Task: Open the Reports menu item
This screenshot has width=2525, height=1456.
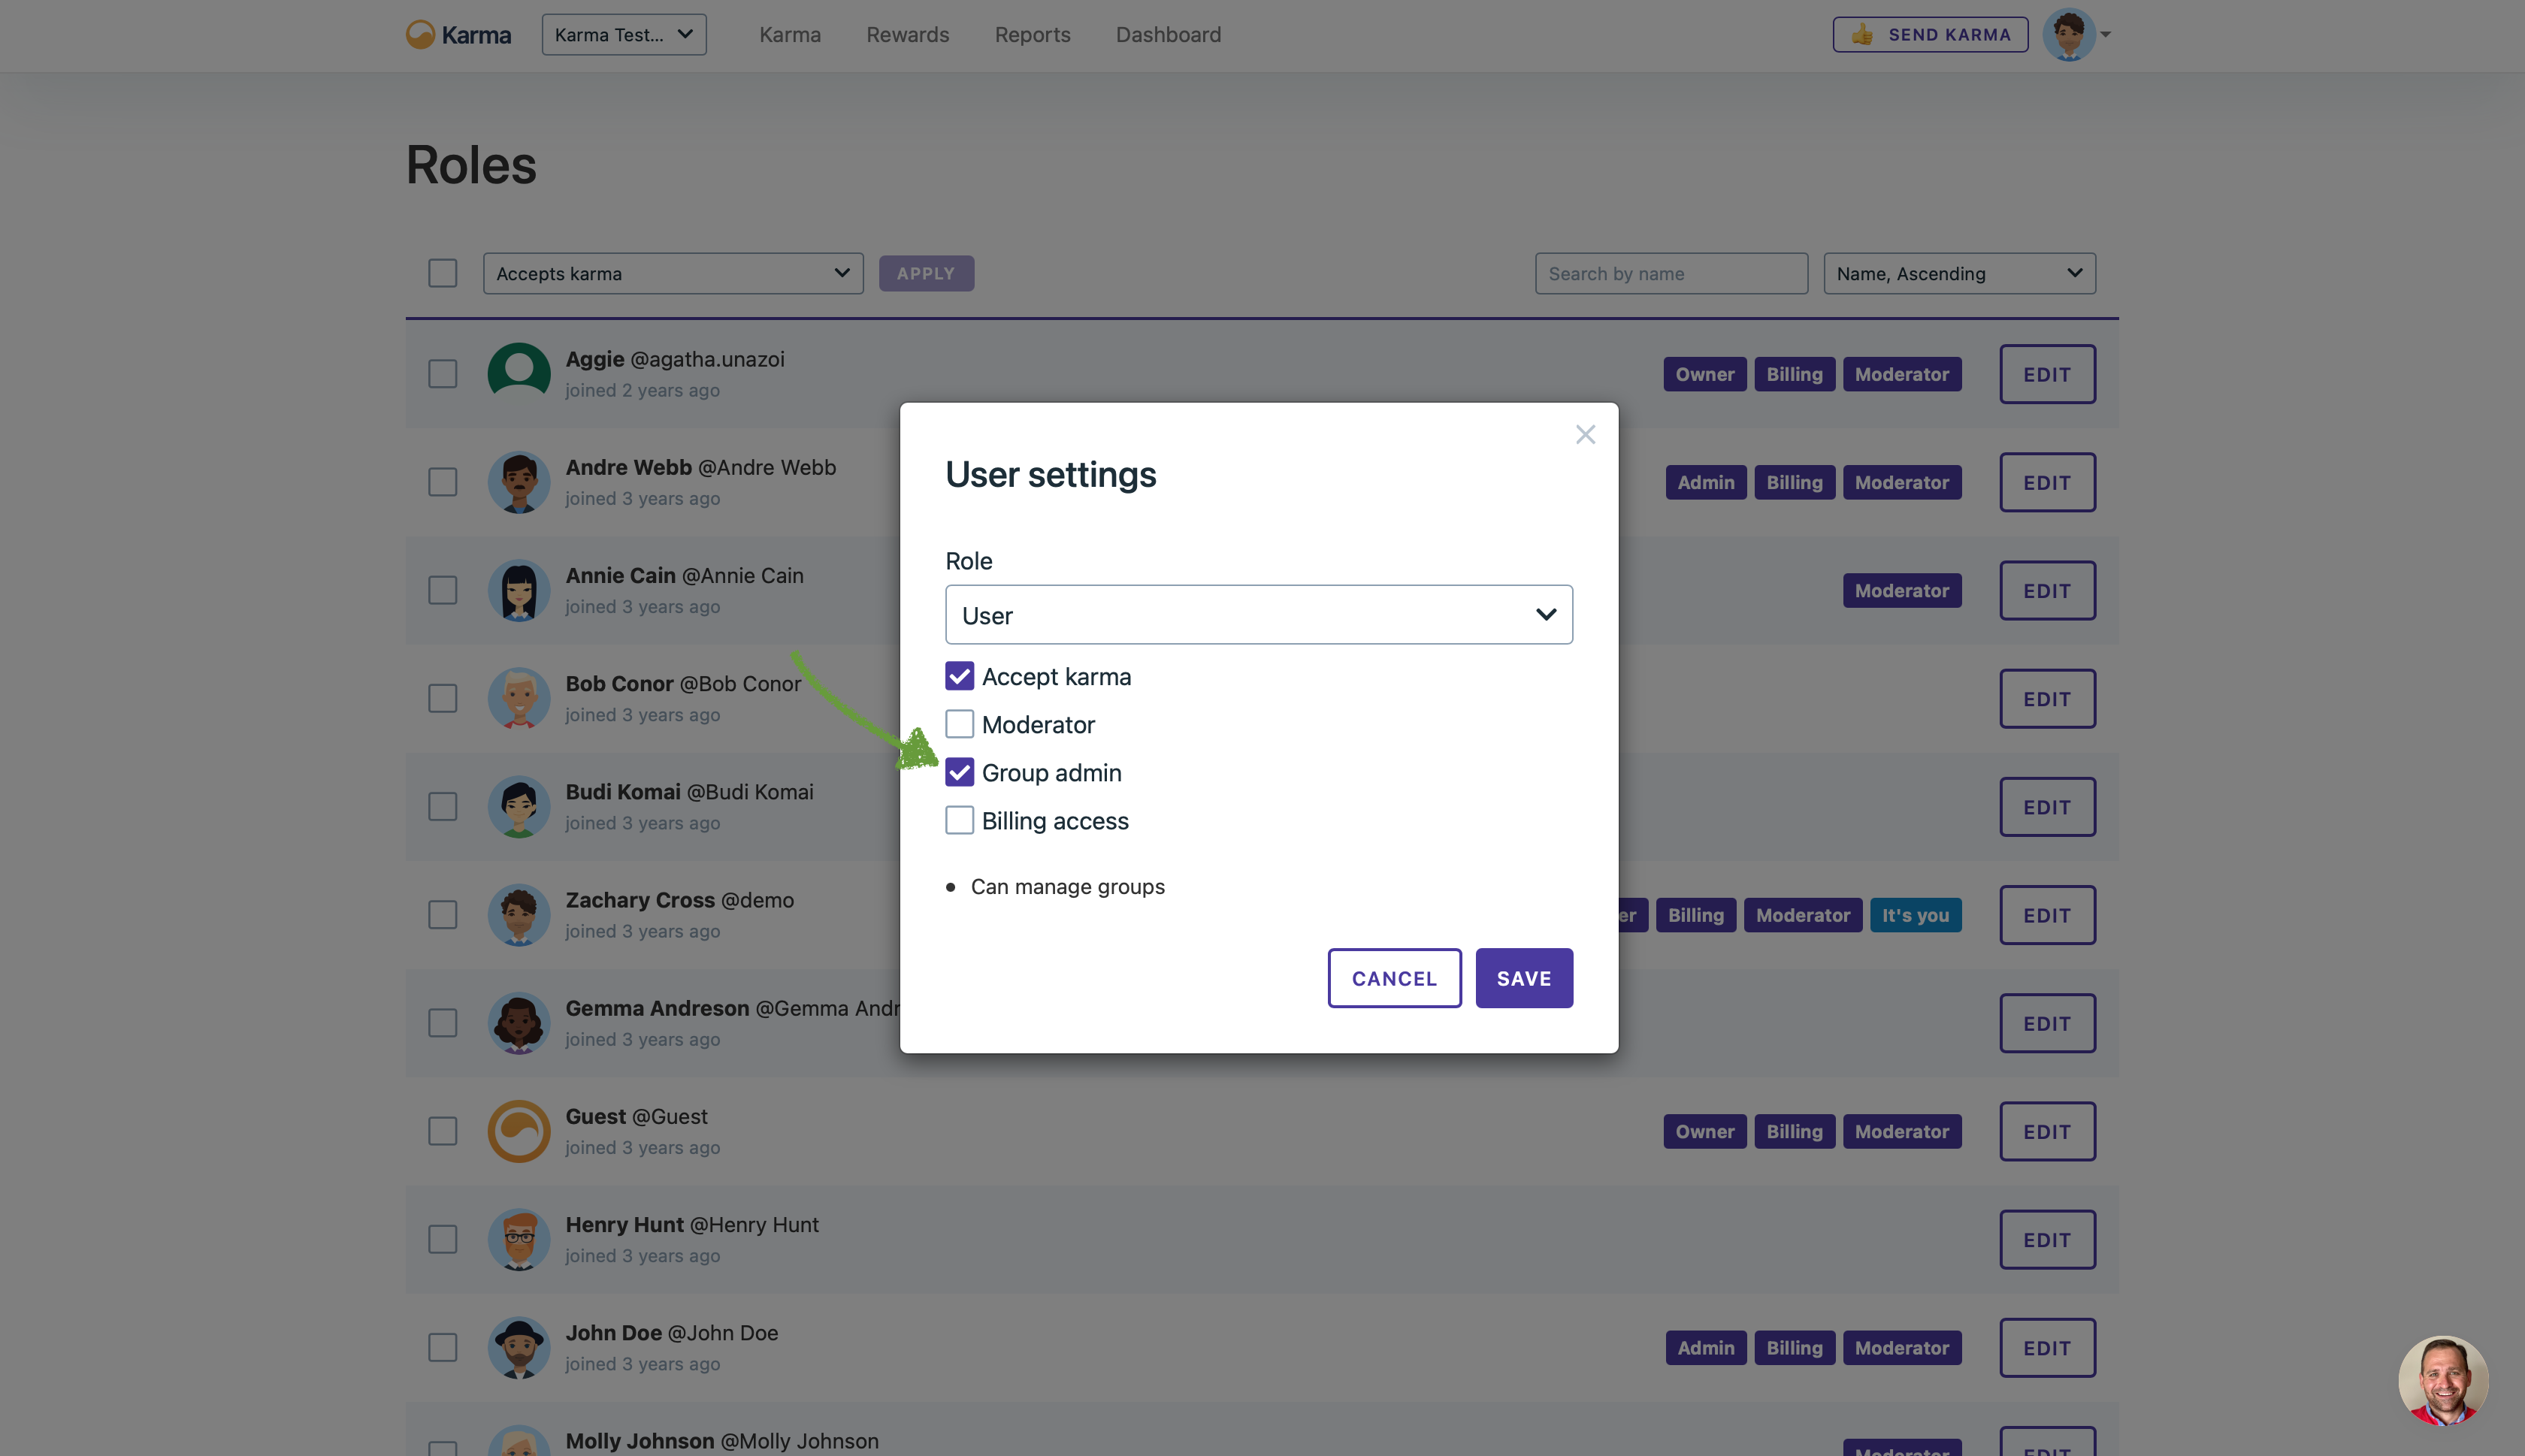Action: tap(1032, 35)
